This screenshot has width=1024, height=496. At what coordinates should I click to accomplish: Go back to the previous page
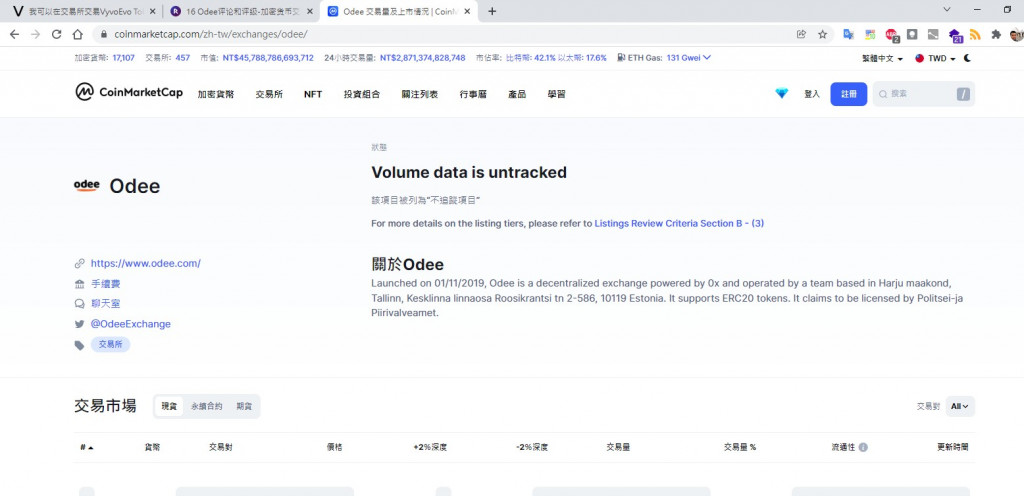(14, 35)
